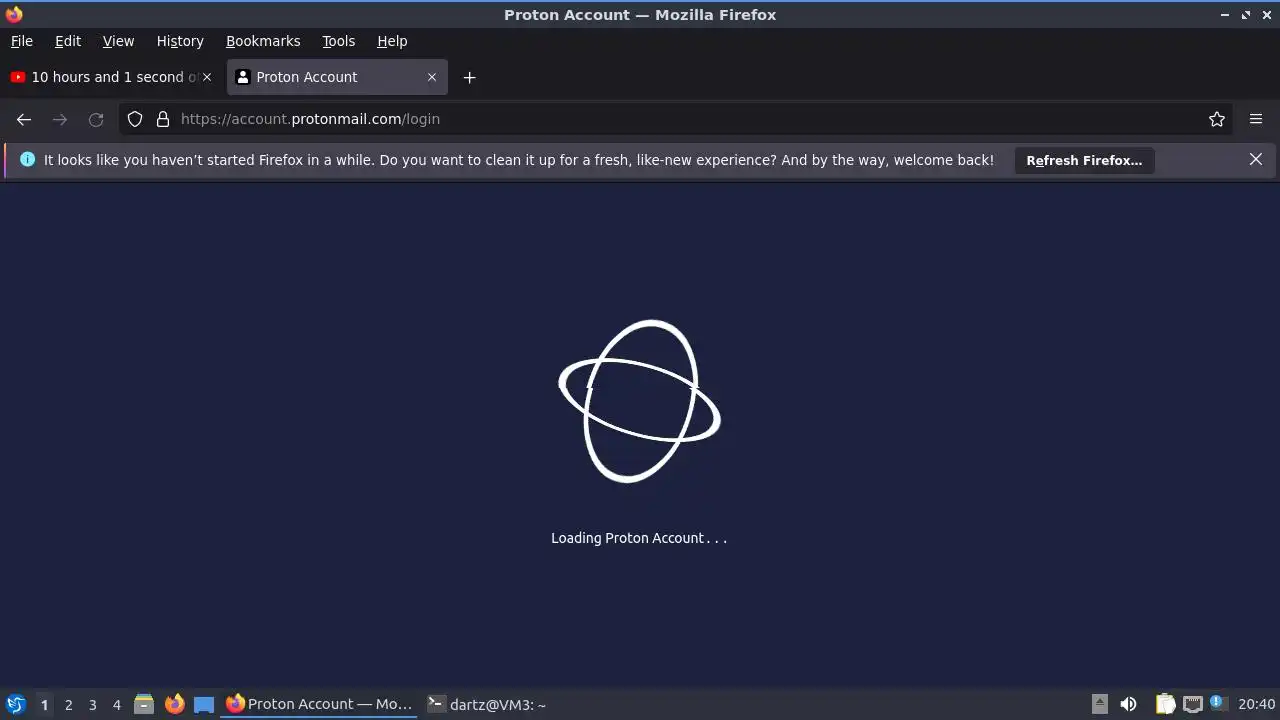Select the Proton Account tab

[x=337, y=77]
